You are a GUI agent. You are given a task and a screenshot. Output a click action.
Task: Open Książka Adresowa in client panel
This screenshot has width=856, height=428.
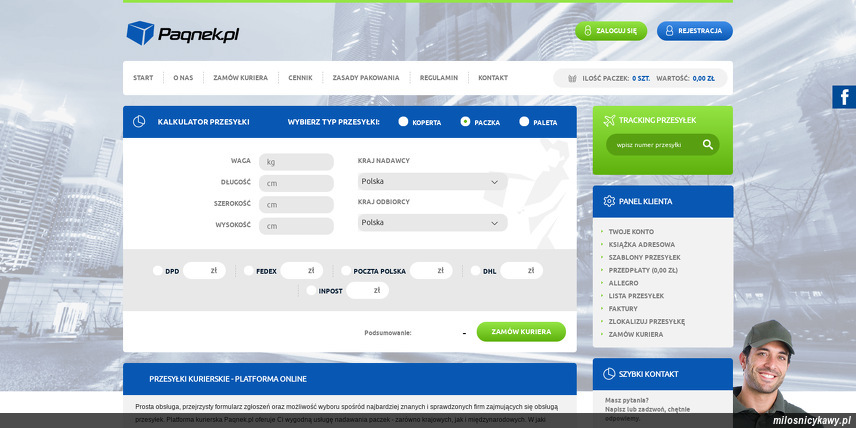[641, 244]
